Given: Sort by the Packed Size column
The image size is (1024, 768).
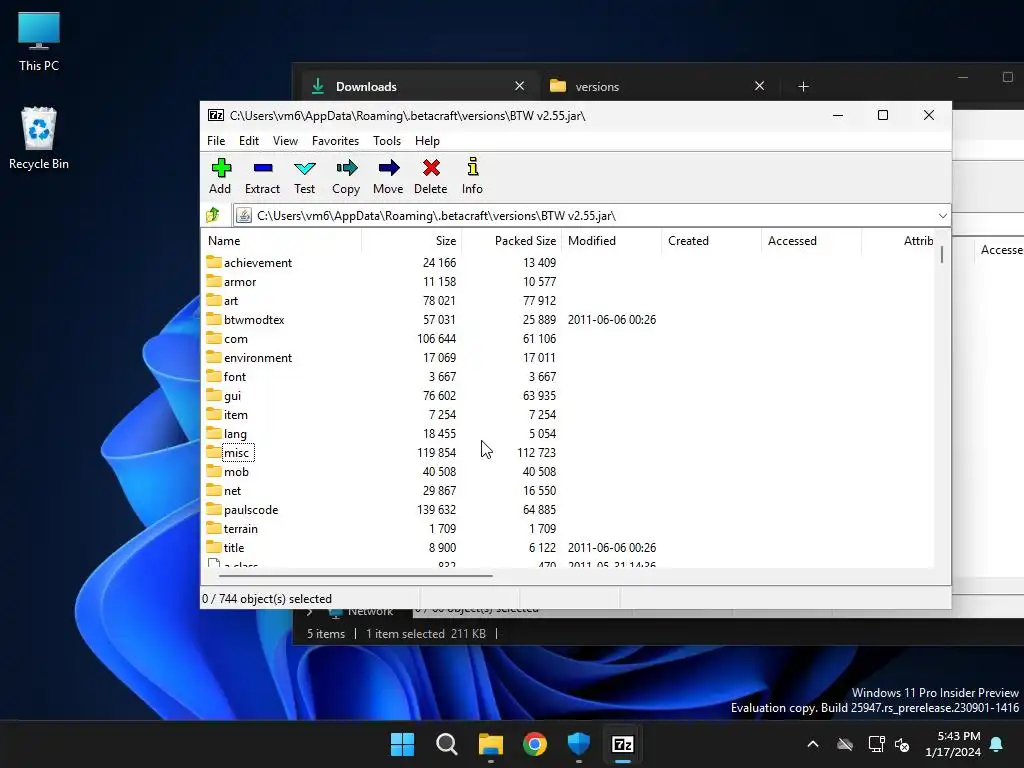Looking at the screenshot, I should [525, 241].
